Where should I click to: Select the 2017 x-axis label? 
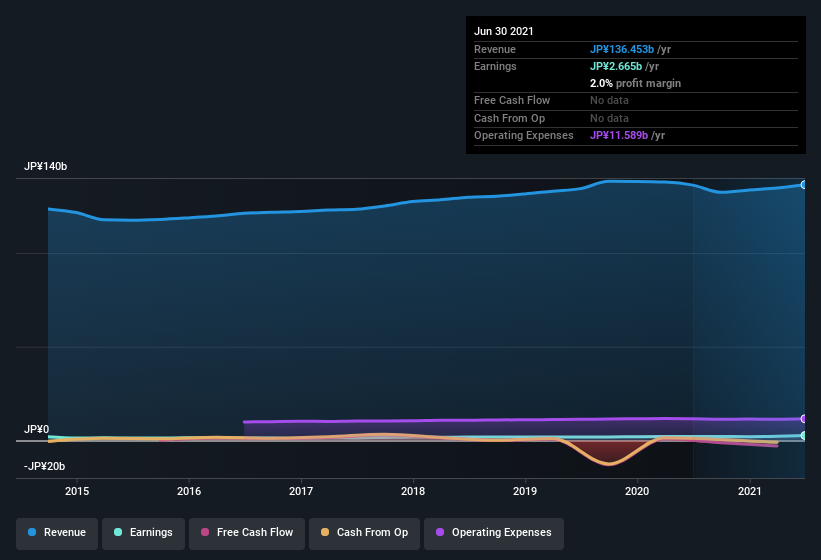[301, 491]
